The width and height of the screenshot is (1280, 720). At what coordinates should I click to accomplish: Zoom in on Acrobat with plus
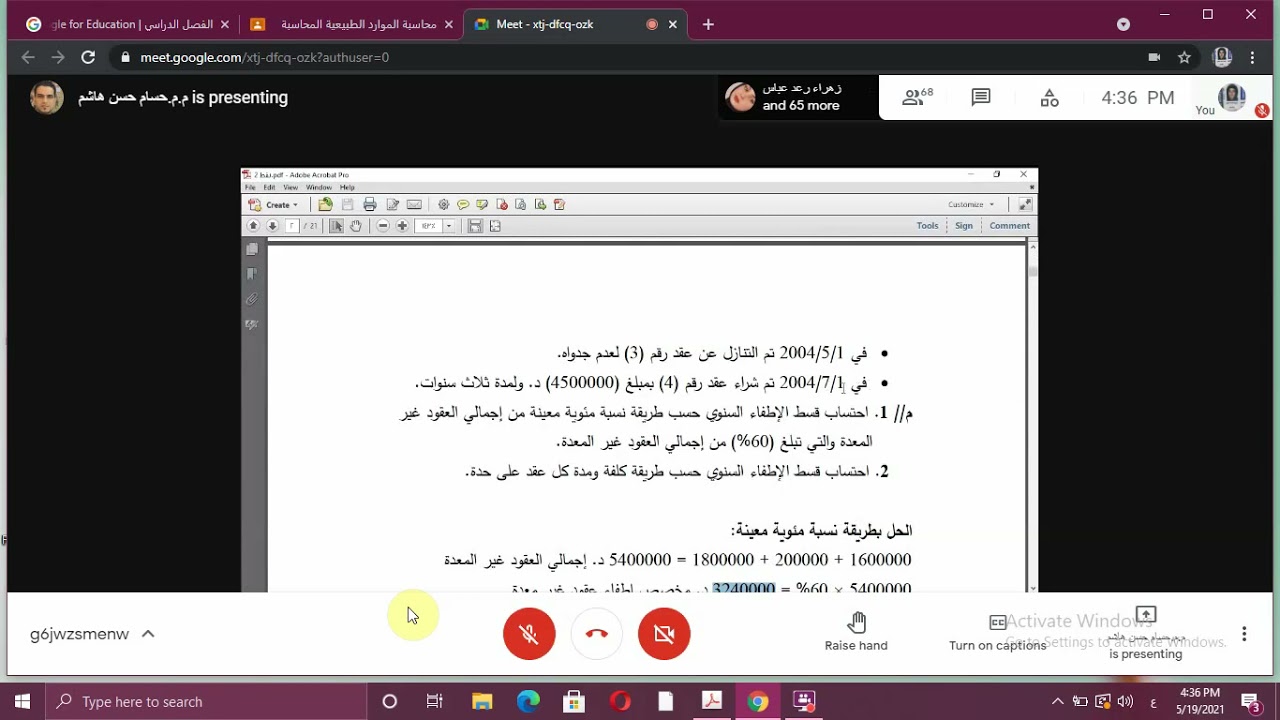pyautogui.click(x=402, y=226)
